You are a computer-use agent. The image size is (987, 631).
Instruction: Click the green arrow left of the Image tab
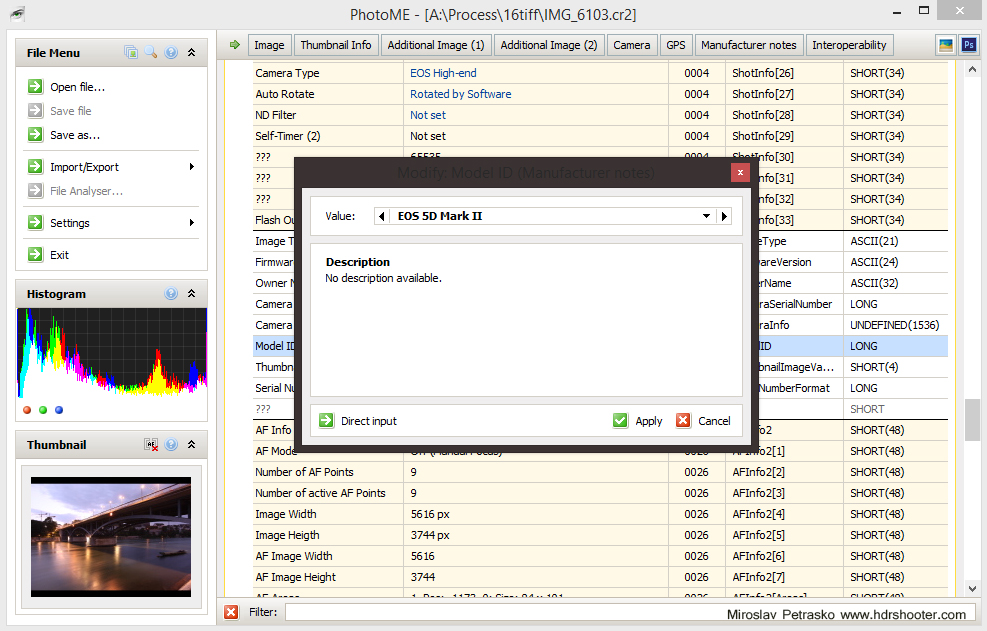(x=235, y=45)
